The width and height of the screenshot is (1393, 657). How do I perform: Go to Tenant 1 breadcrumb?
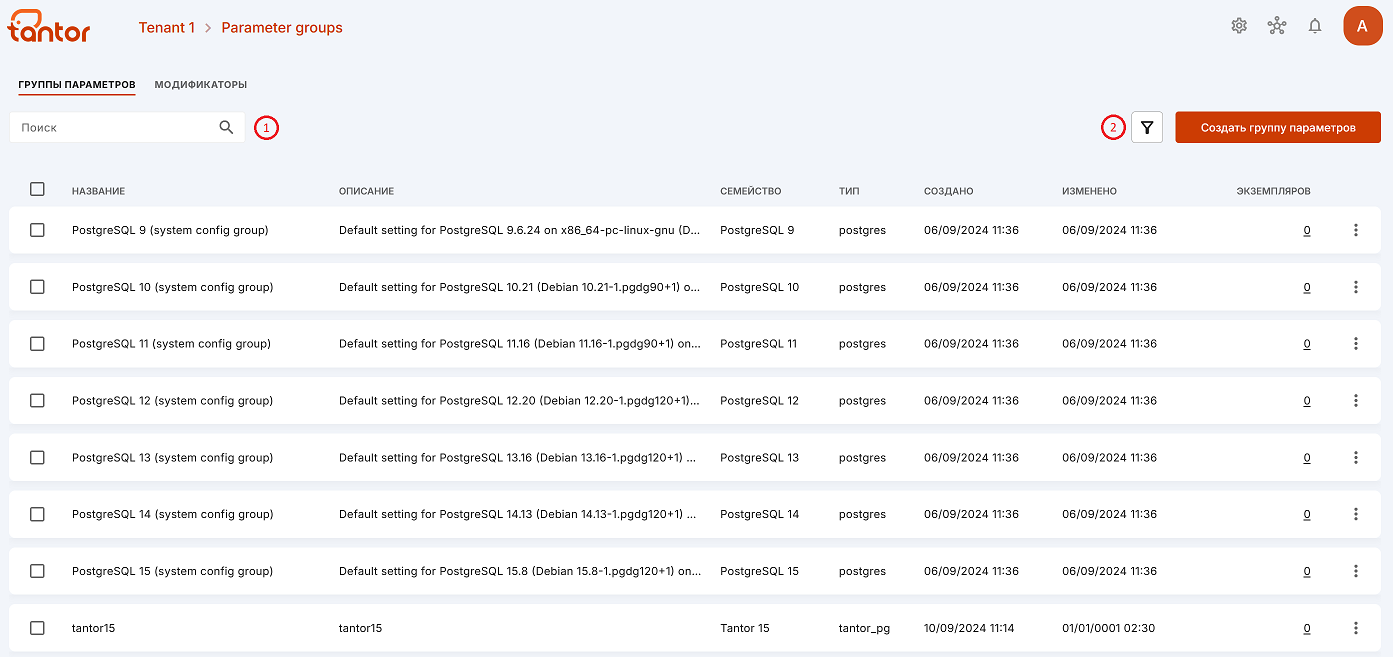pos(167,28)
